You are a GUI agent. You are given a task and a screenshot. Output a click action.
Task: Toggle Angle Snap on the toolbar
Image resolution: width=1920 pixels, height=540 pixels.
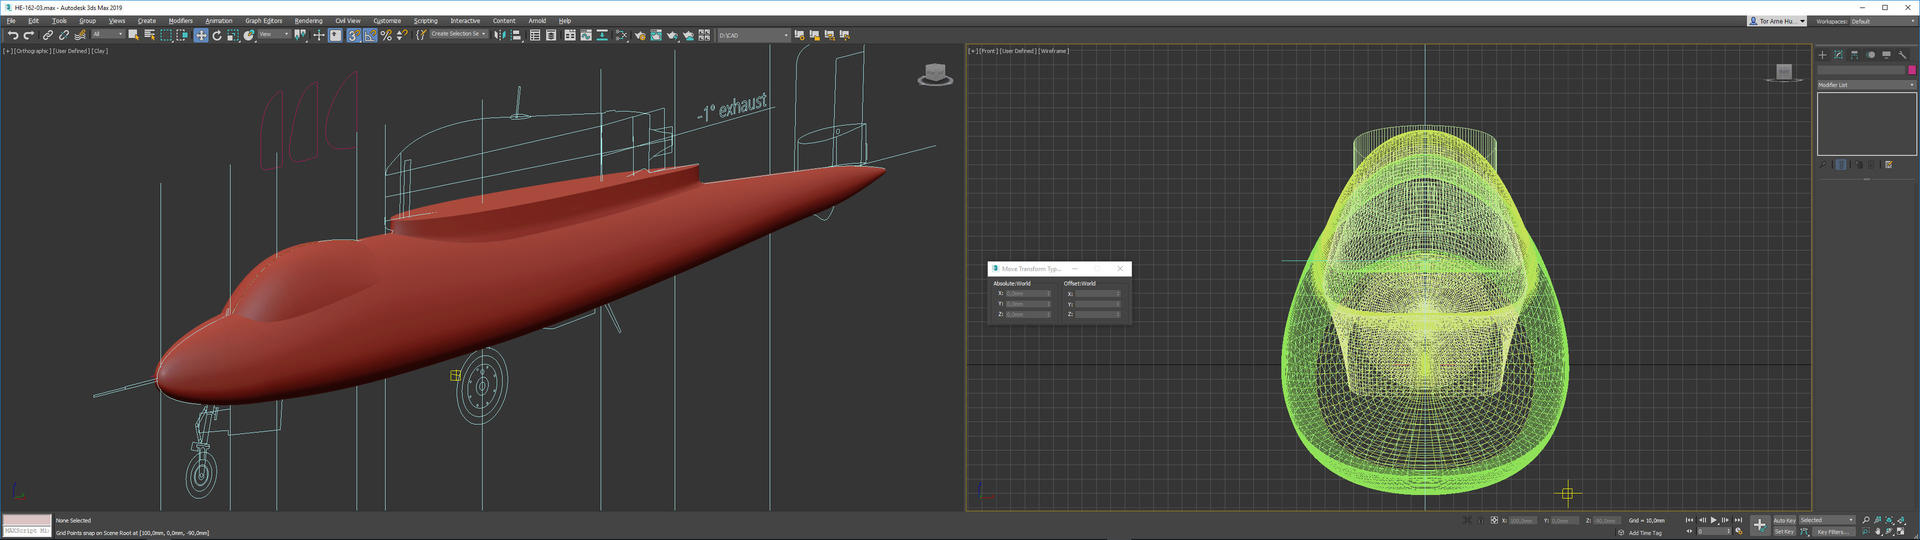click(370, 35)
